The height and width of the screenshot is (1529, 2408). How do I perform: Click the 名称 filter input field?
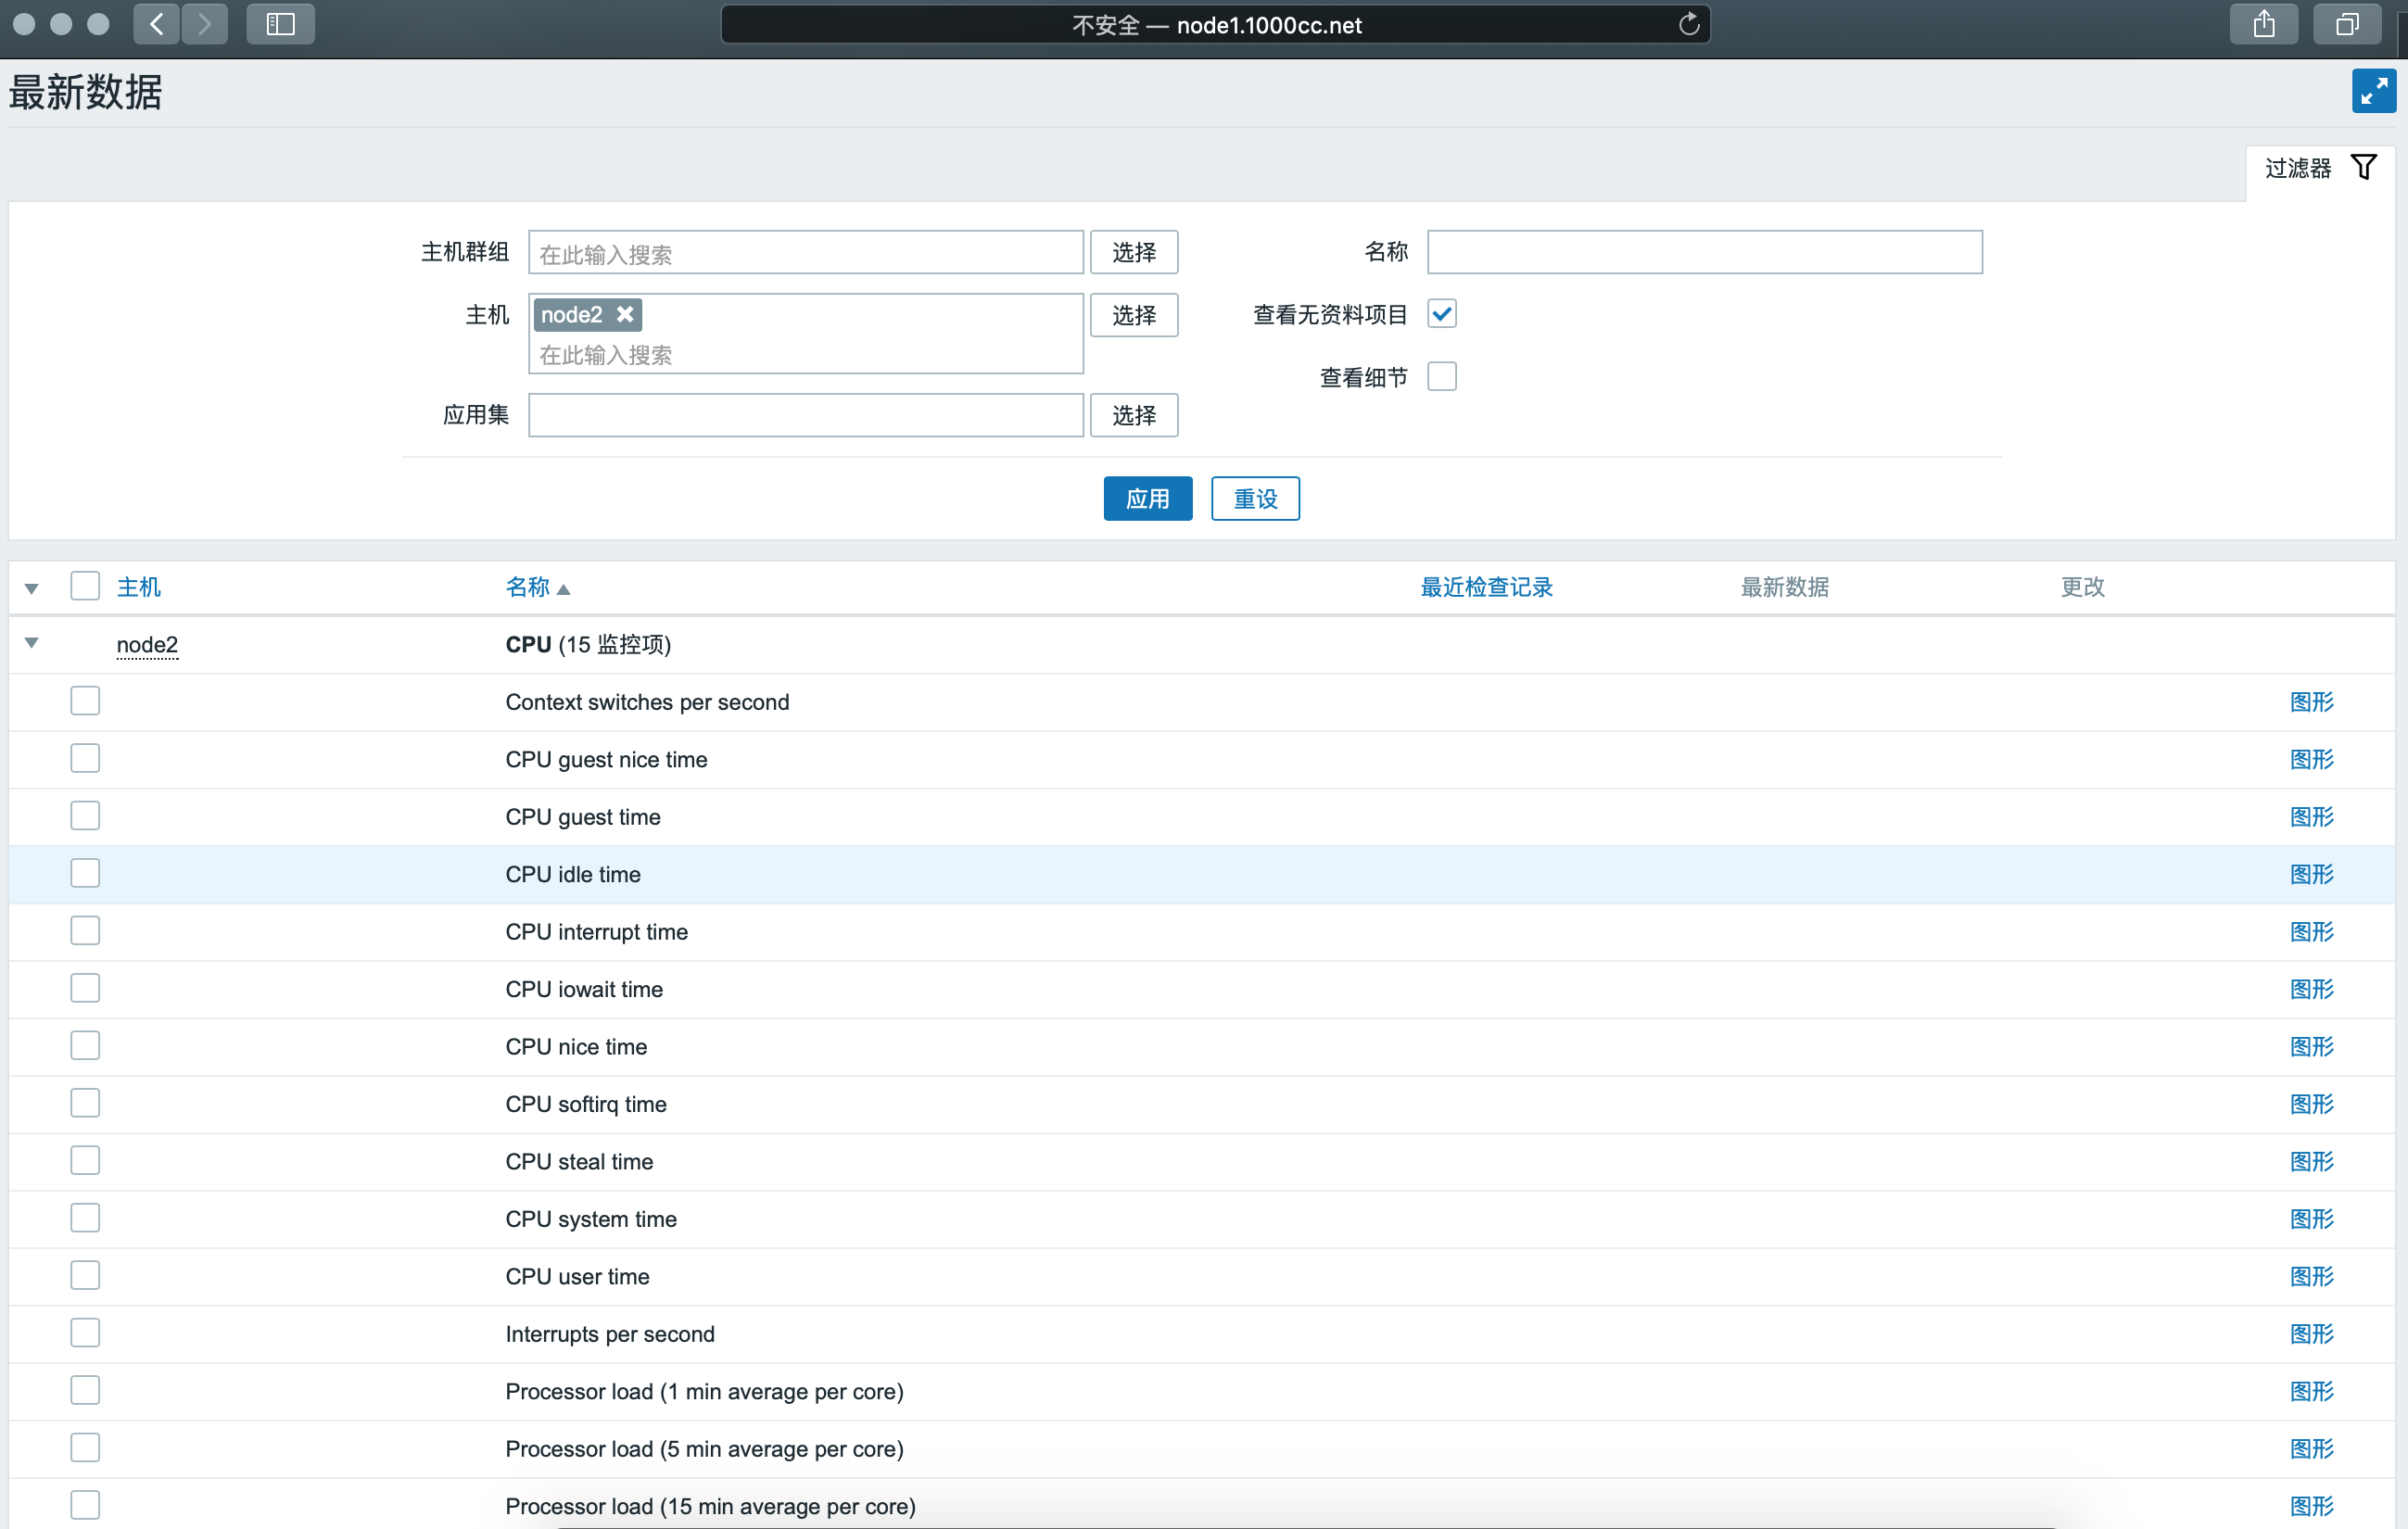click(x=1704, y=252)
